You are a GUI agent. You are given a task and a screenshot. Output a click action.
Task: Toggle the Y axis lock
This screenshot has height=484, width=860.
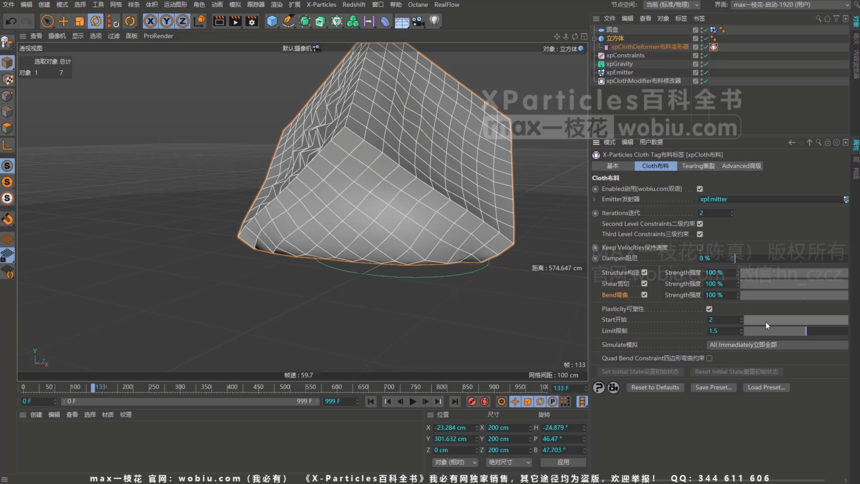pos(166,21)
